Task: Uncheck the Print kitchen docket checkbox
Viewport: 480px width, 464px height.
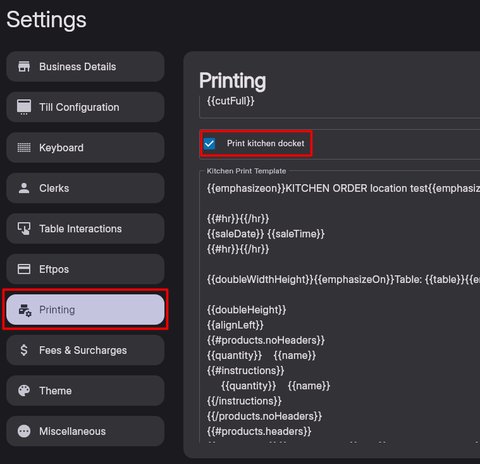Action: 209,144
